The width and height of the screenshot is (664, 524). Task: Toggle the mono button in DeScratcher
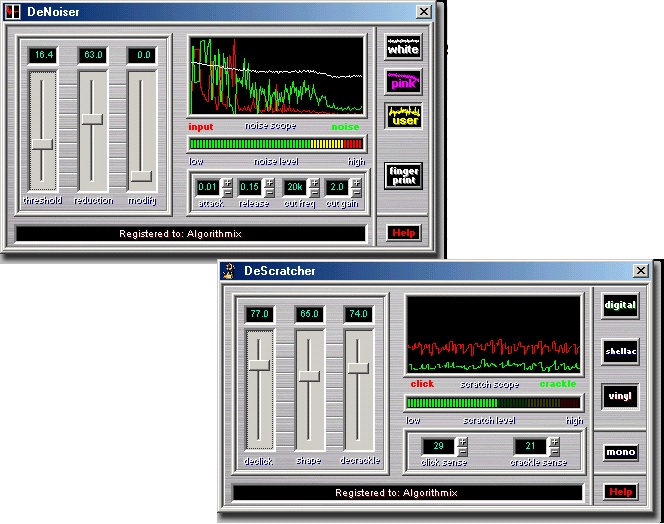[620, 452]
